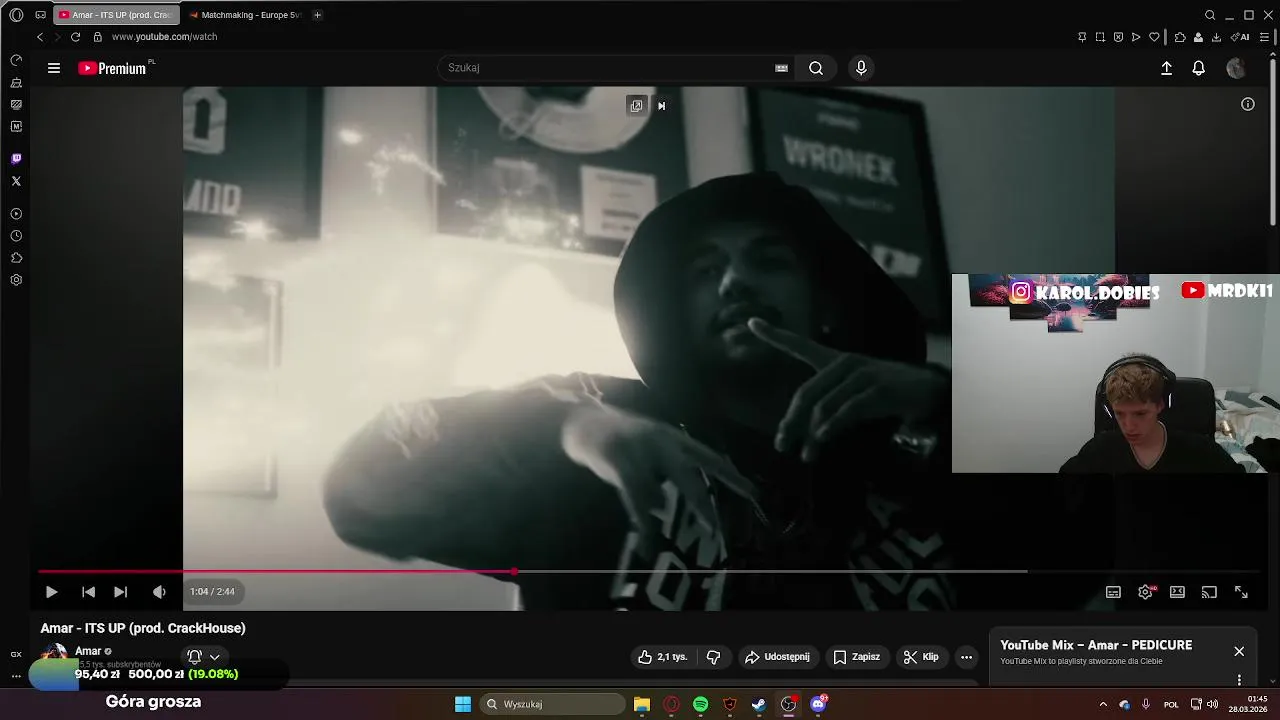Open the extensions puzzle icon in toolbar

coord(1180,37)
